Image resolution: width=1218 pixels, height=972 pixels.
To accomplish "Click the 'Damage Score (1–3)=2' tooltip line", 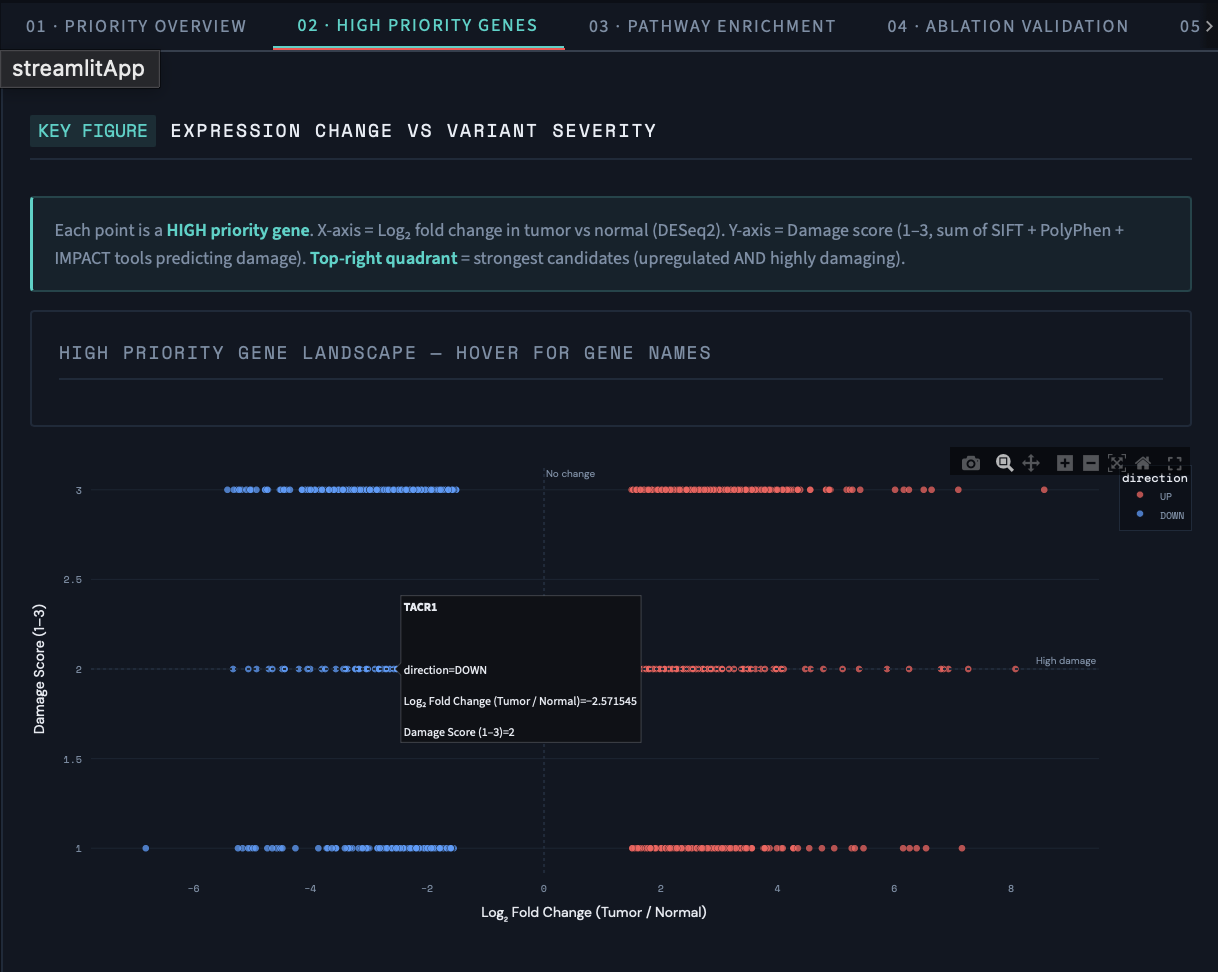I will click(459, 733).
